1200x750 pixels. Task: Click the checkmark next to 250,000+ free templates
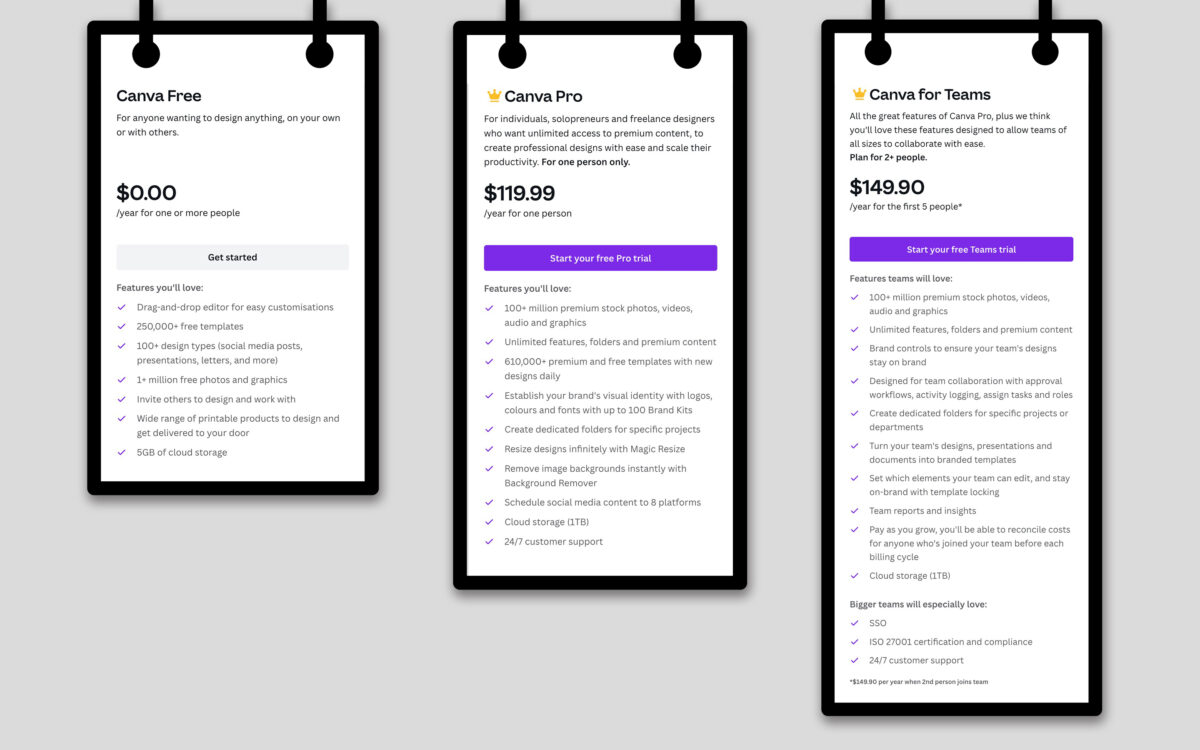[x=122, y=327]
